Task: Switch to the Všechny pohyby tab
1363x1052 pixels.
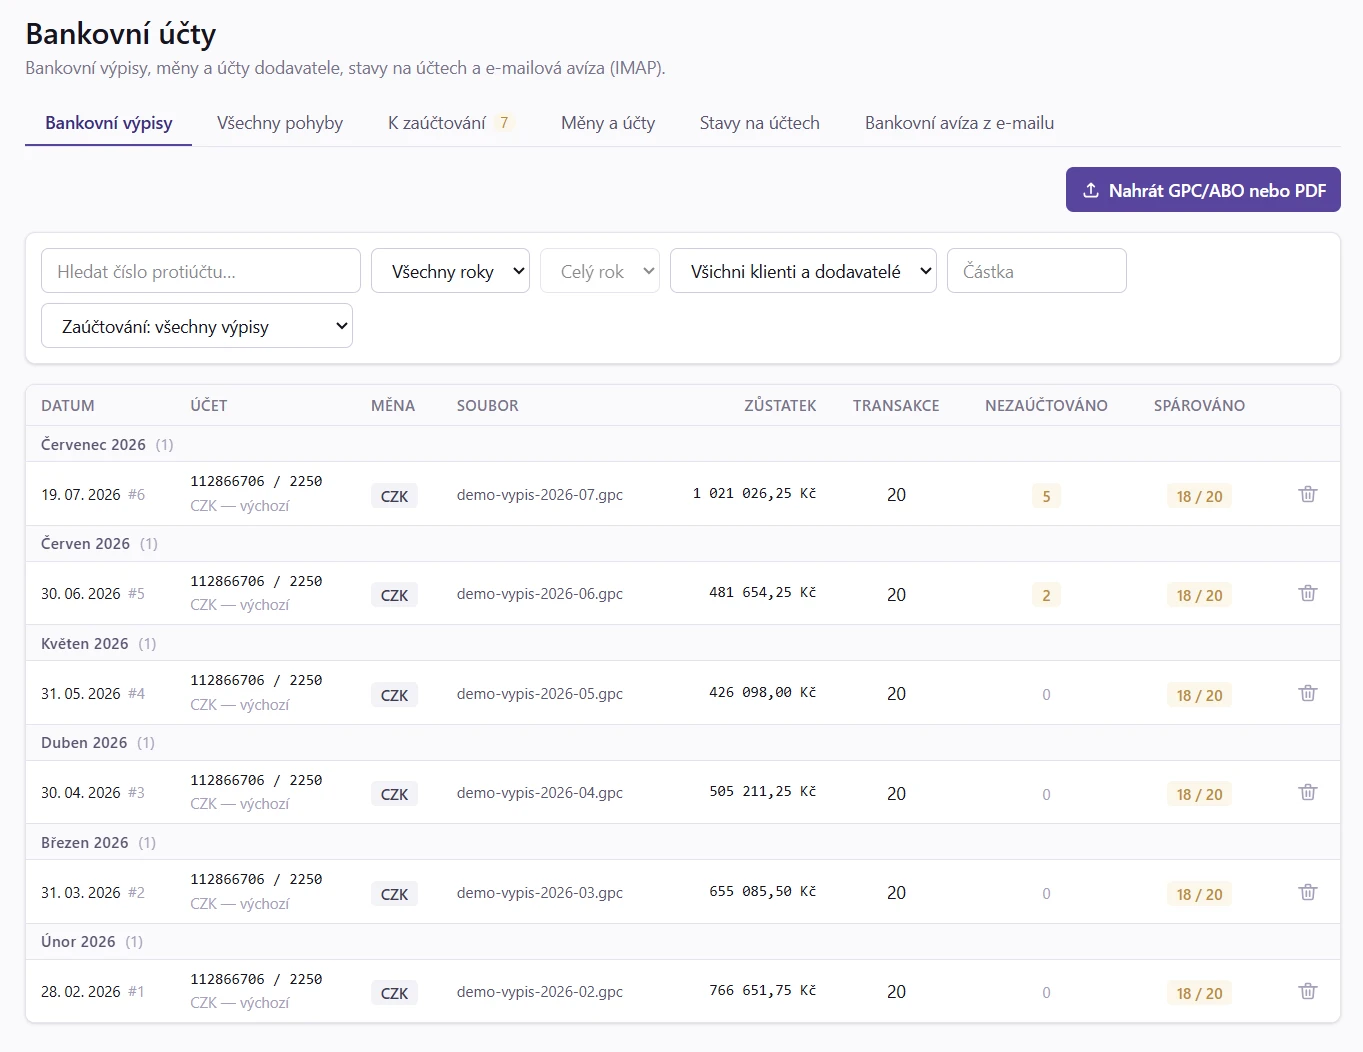Action: coord(280,123)
